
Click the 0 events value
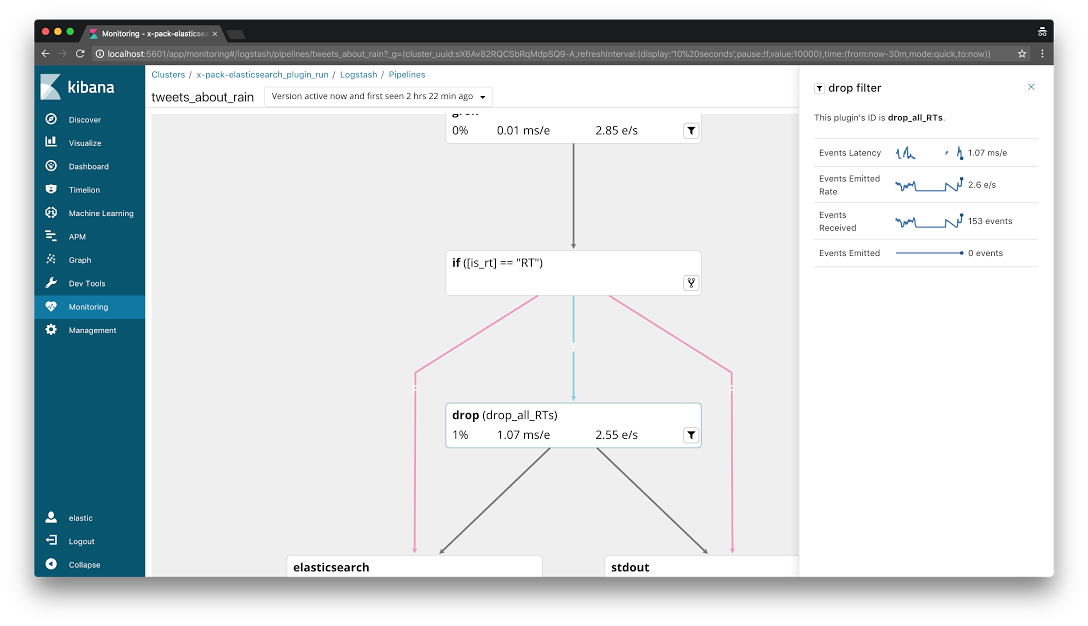click(x=985, y=253)
